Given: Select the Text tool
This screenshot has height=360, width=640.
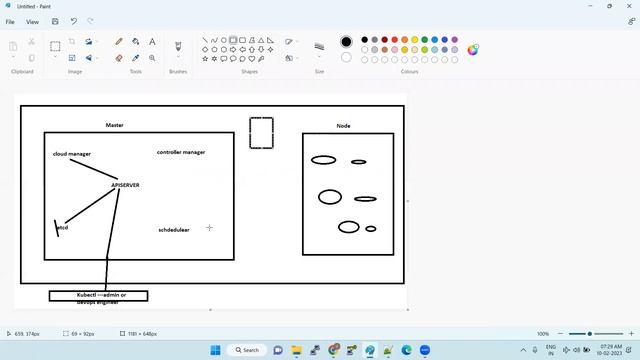Looking at the screenshot, I should [152, 42].
